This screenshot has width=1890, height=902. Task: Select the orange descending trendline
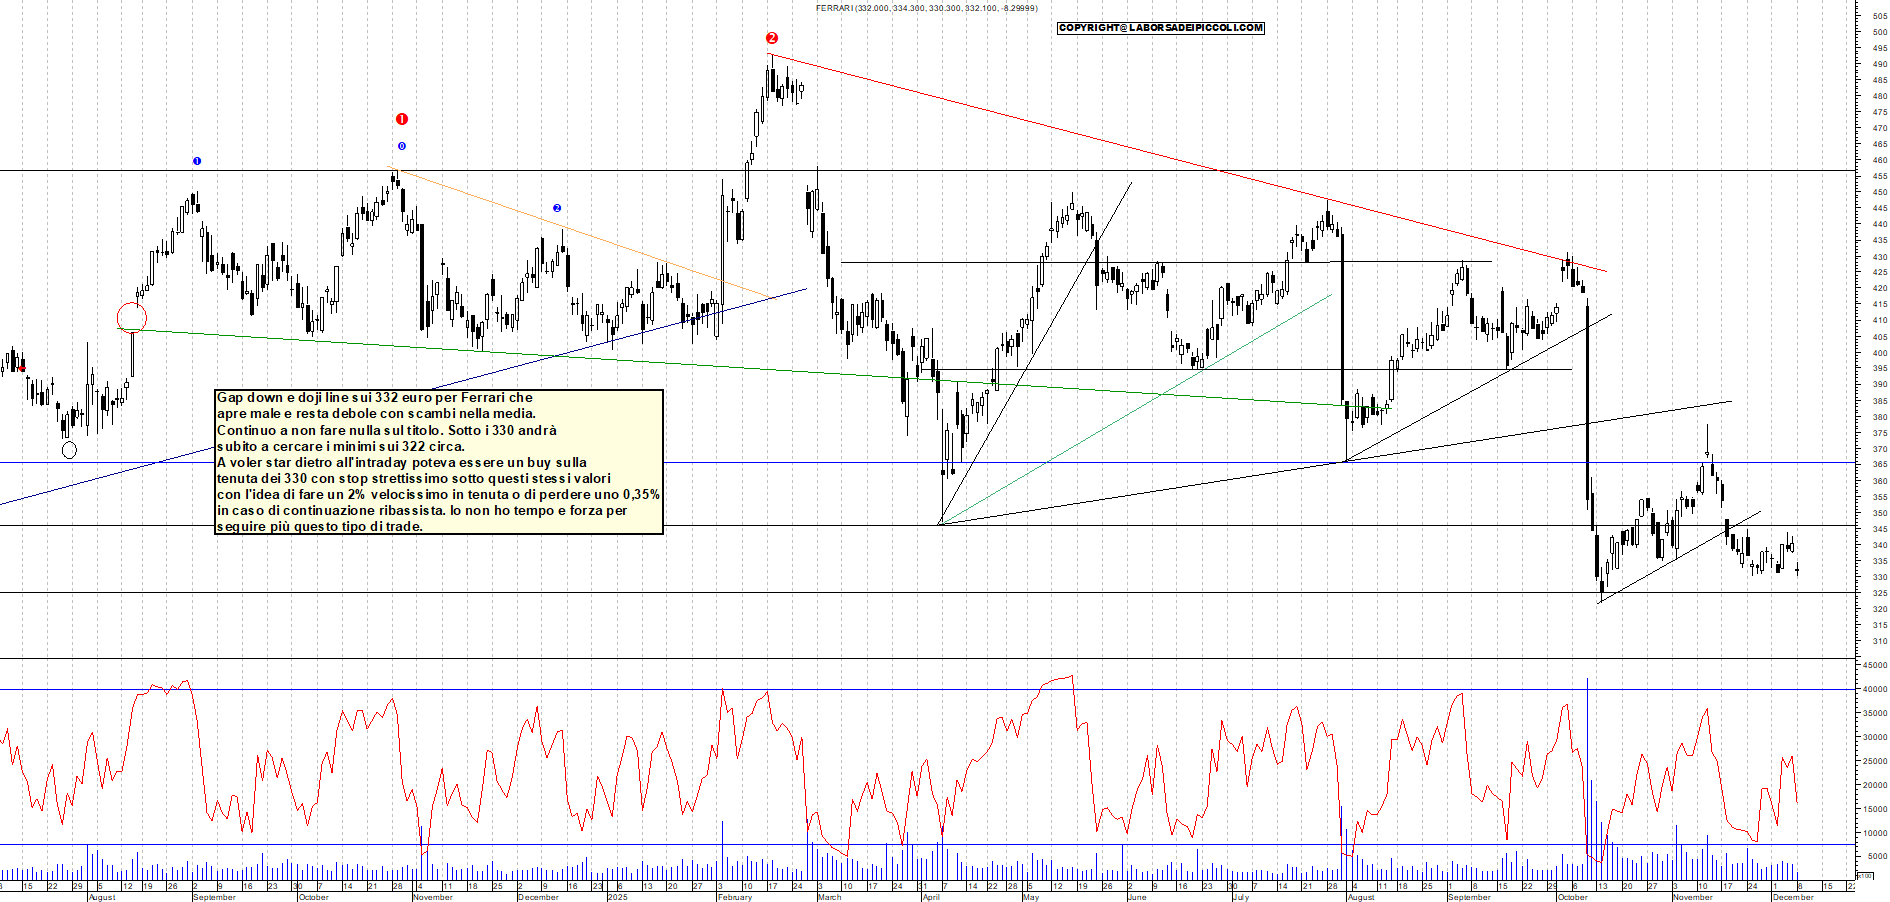(580, 233)
